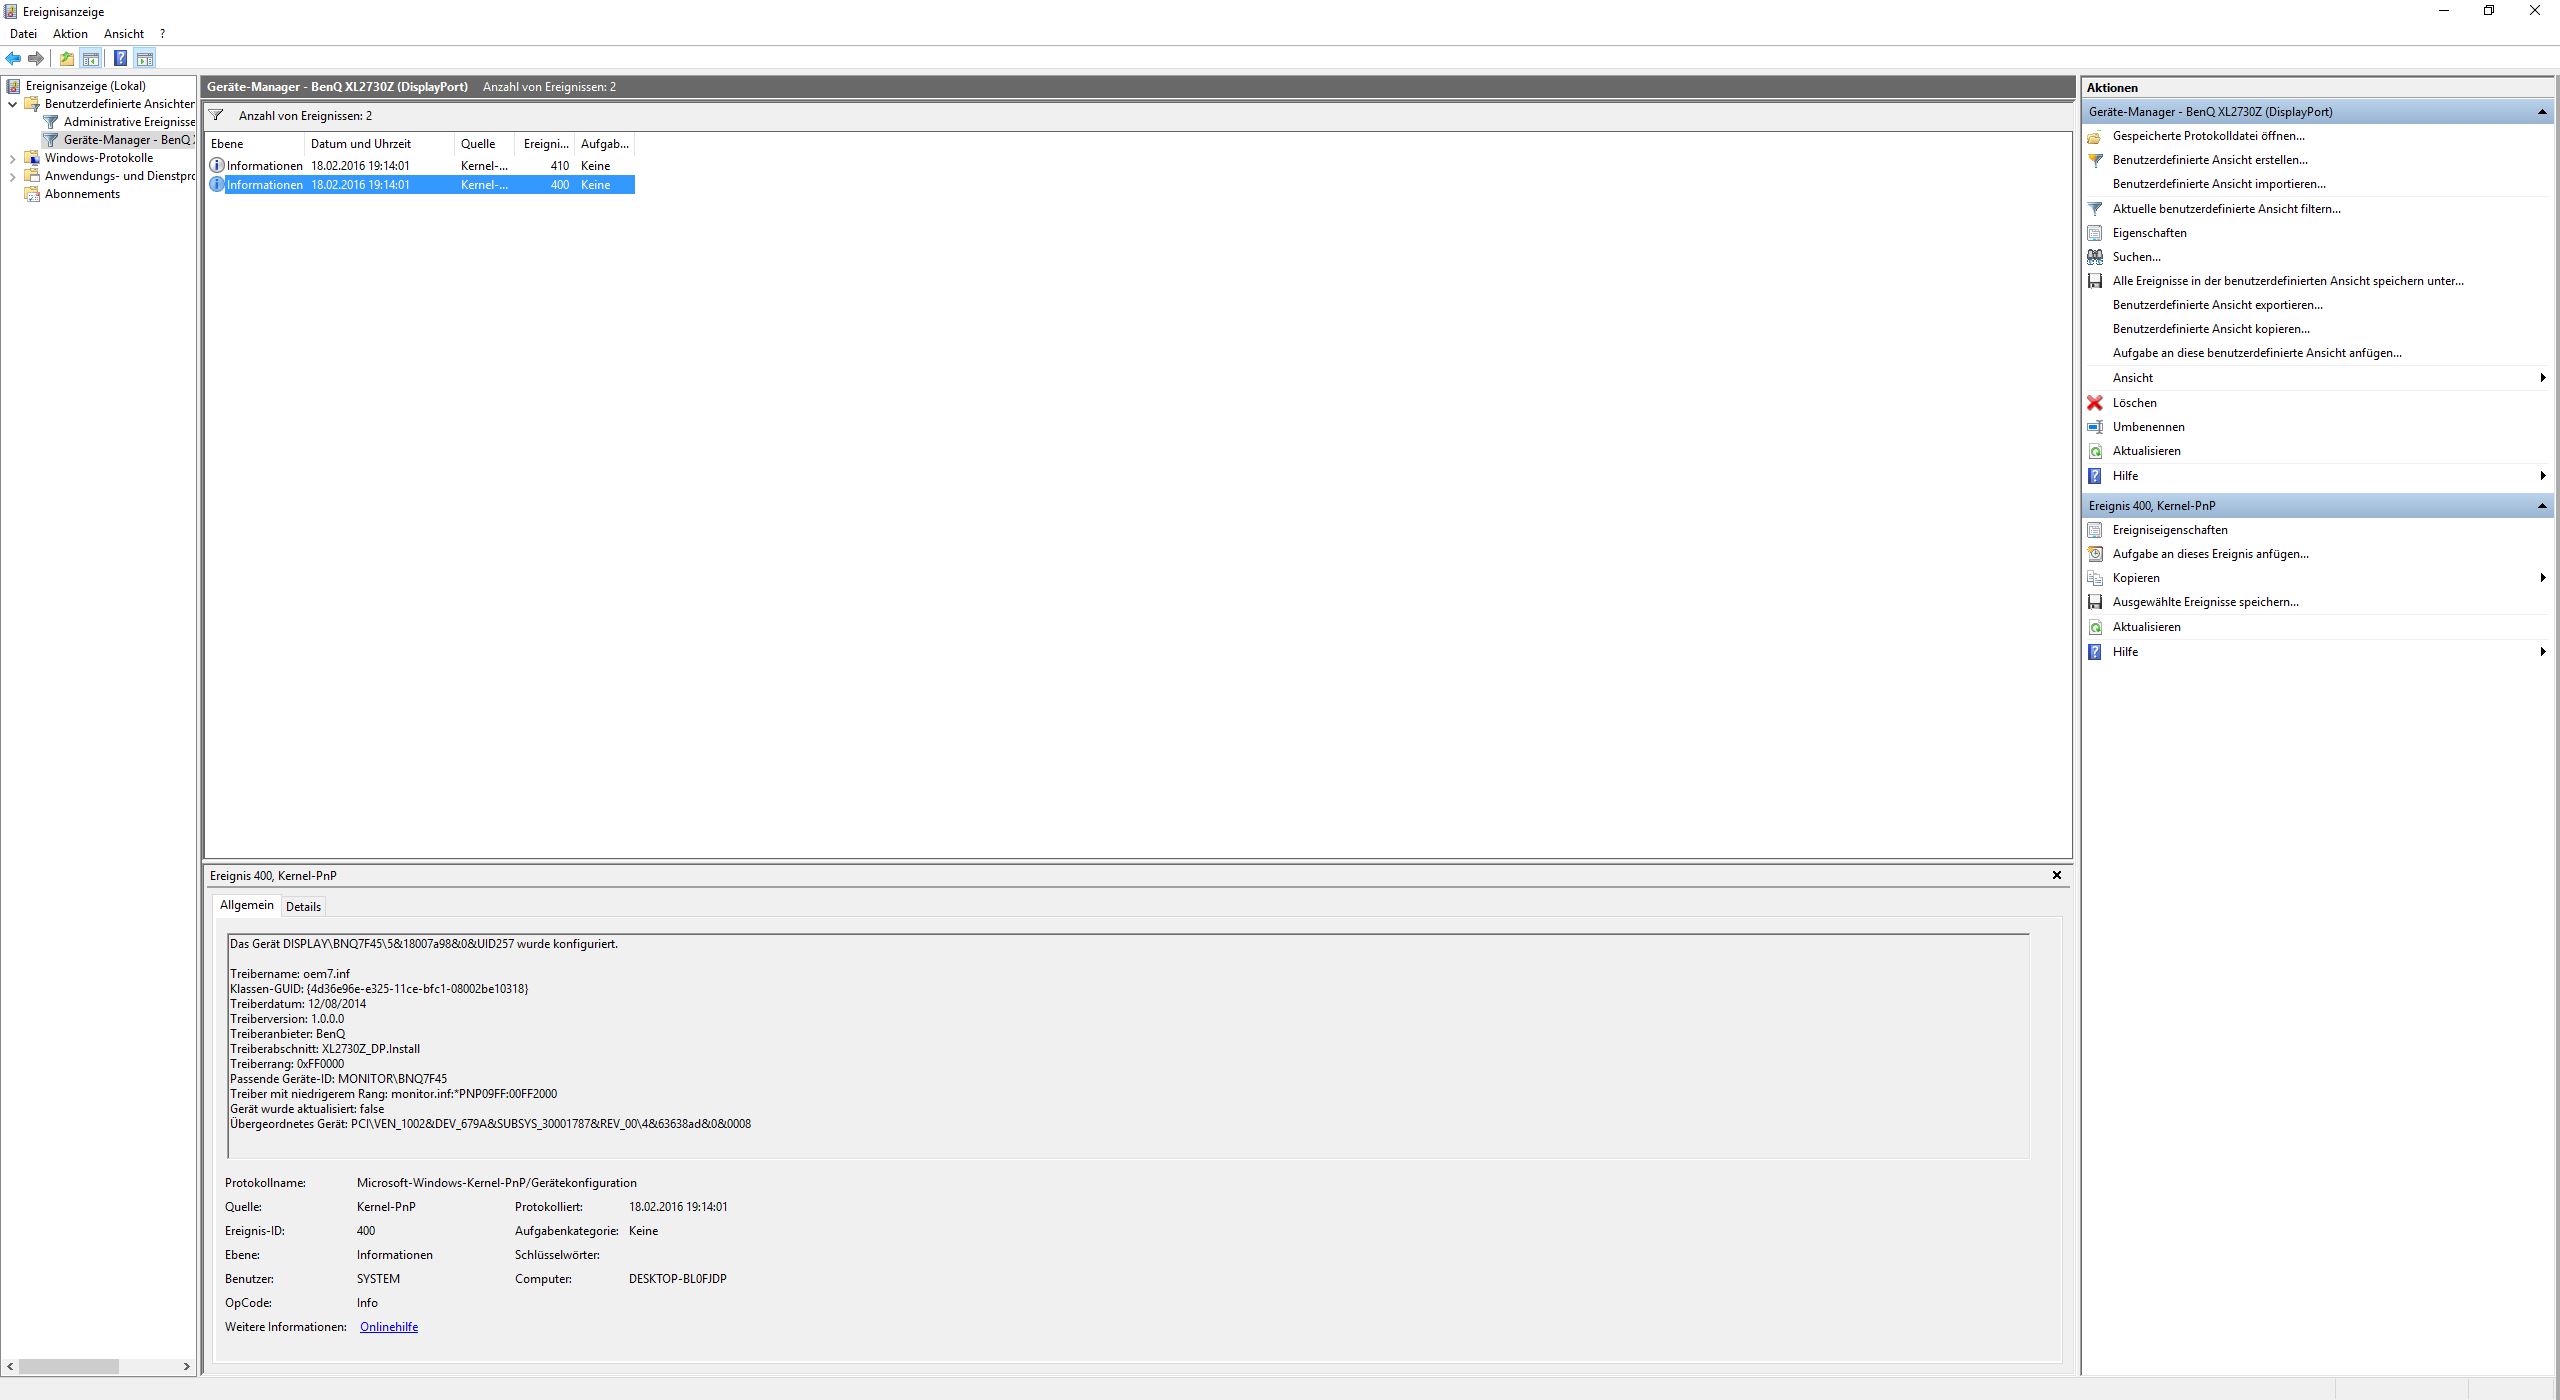Toggle the action pane toolbar icon
Image resolution: width=2560 pixels, height=1400 pixels.
coord(145,58)
